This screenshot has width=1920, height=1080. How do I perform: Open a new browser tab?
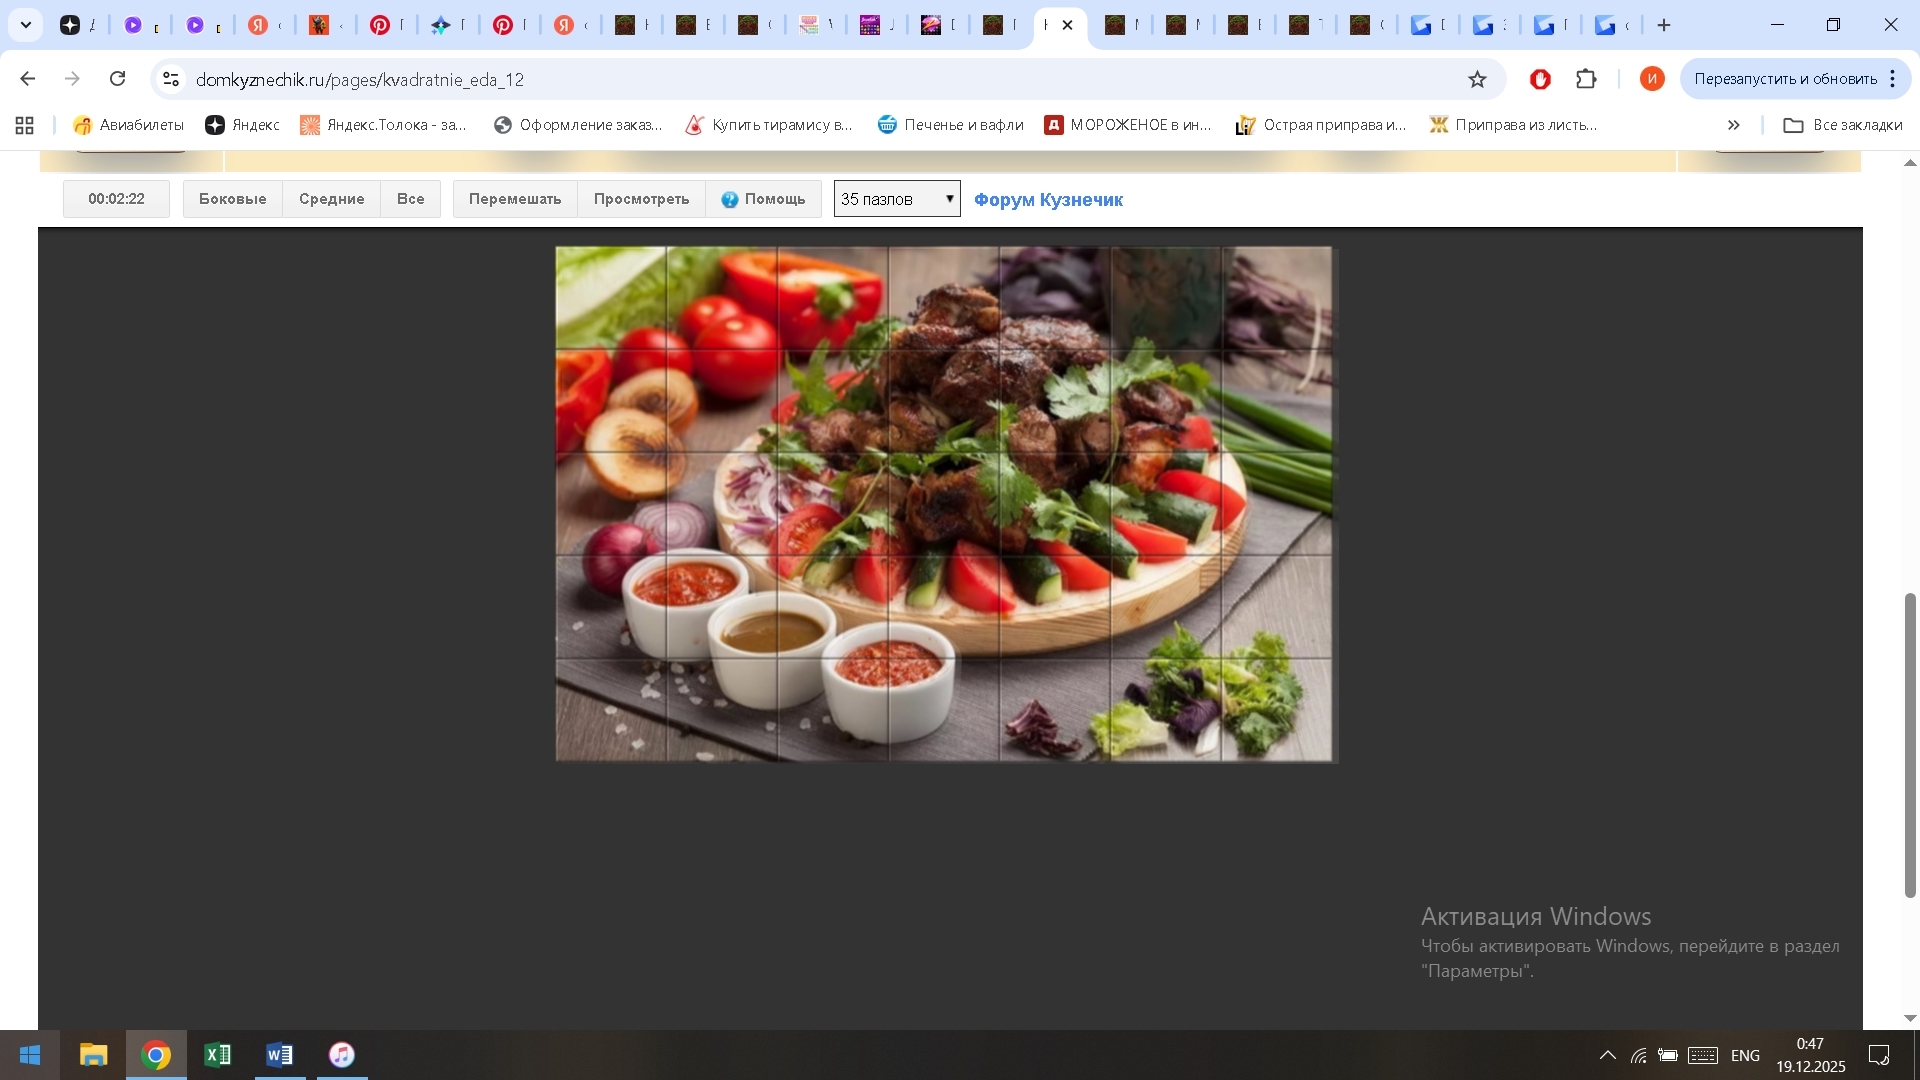click(x=1664, y=25)
